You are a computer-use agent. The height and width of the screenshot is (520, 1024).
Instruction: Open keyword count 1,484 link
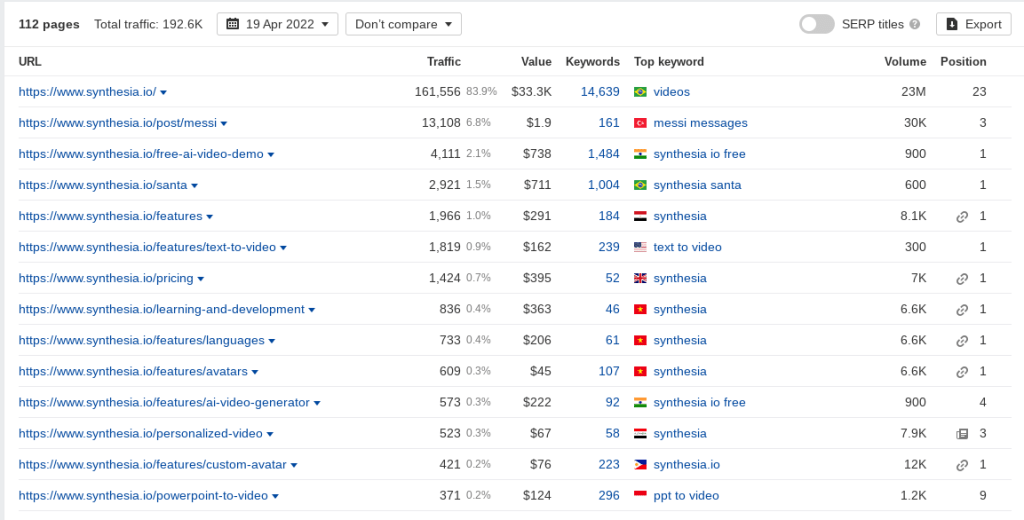point(603,154)
